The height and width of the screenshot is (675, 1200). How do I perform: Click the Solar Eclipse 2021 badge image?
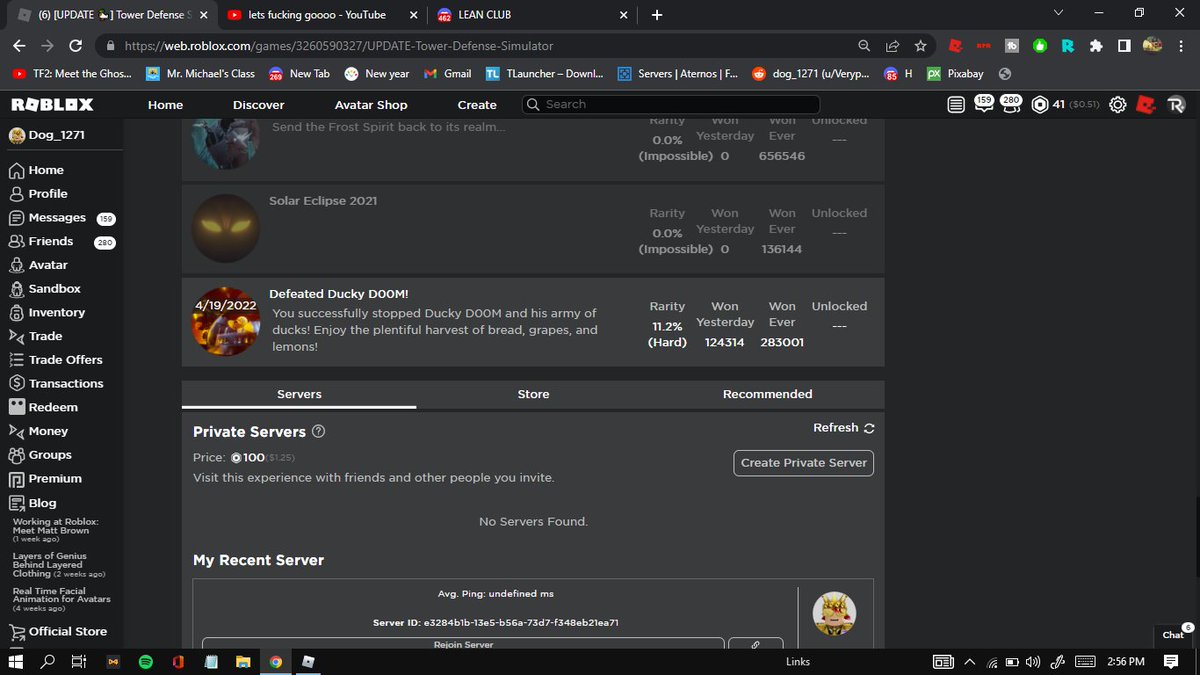[x=226, y=229]
